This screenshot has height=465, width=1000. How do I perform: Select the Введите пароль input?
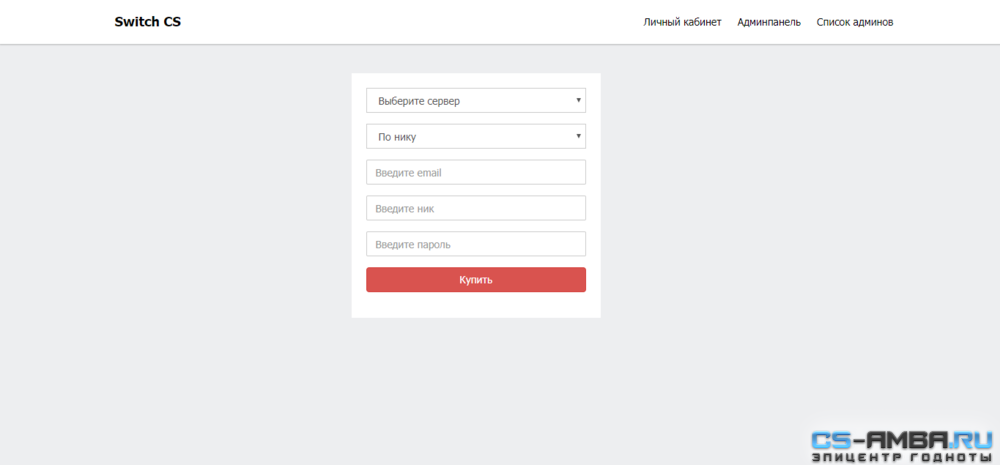[x=476, y=244]
